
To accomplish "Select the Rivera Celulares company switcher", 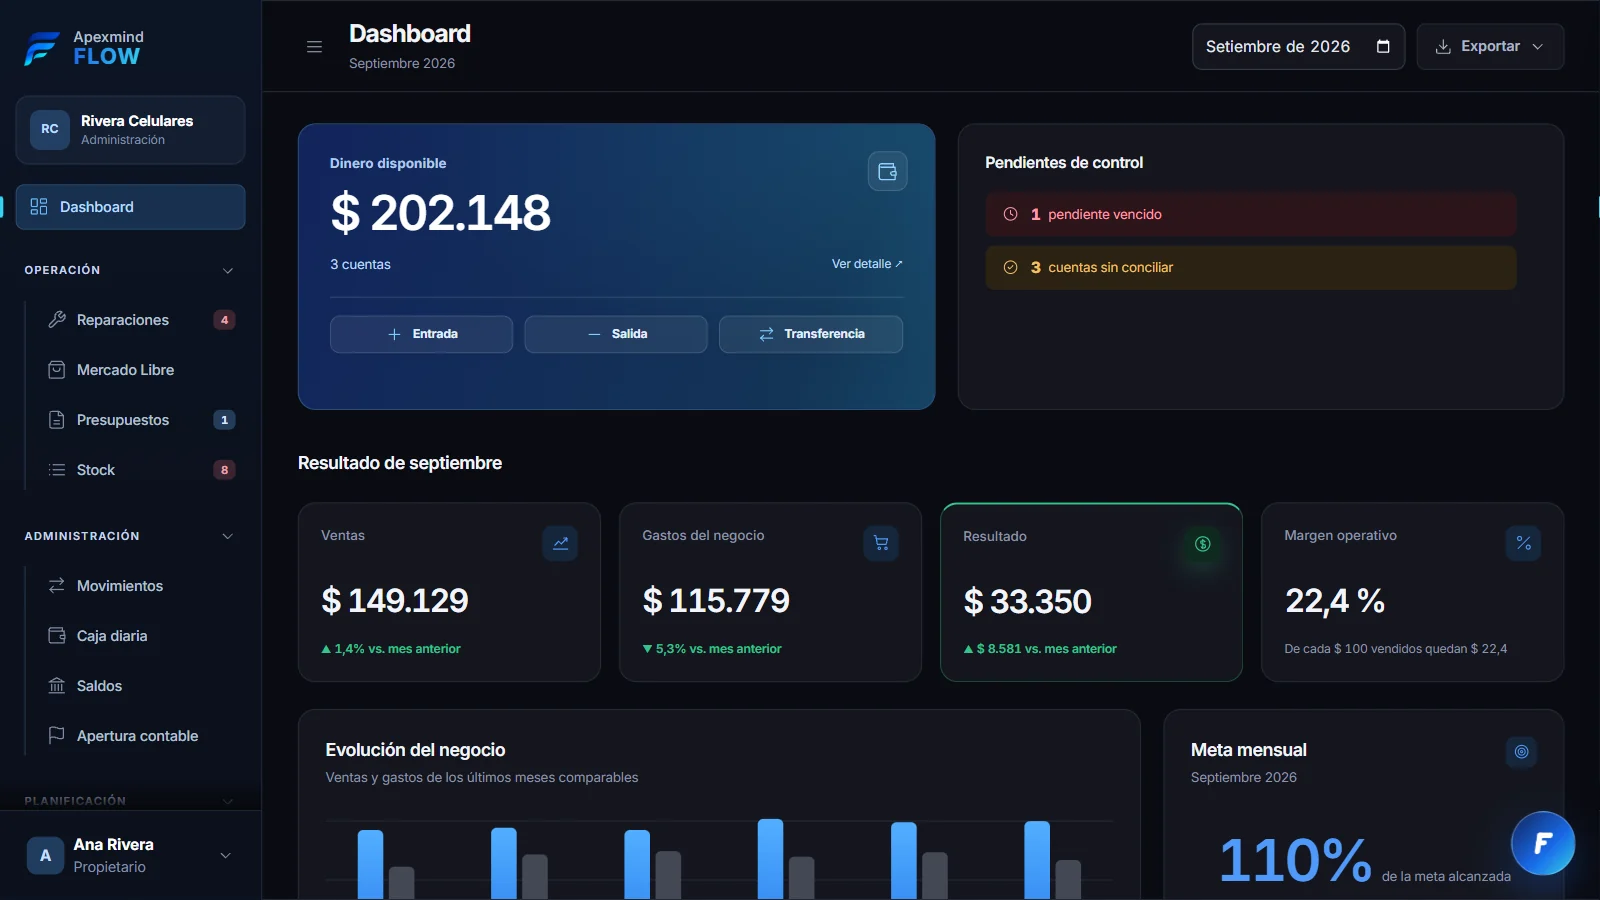I will 130,130.
